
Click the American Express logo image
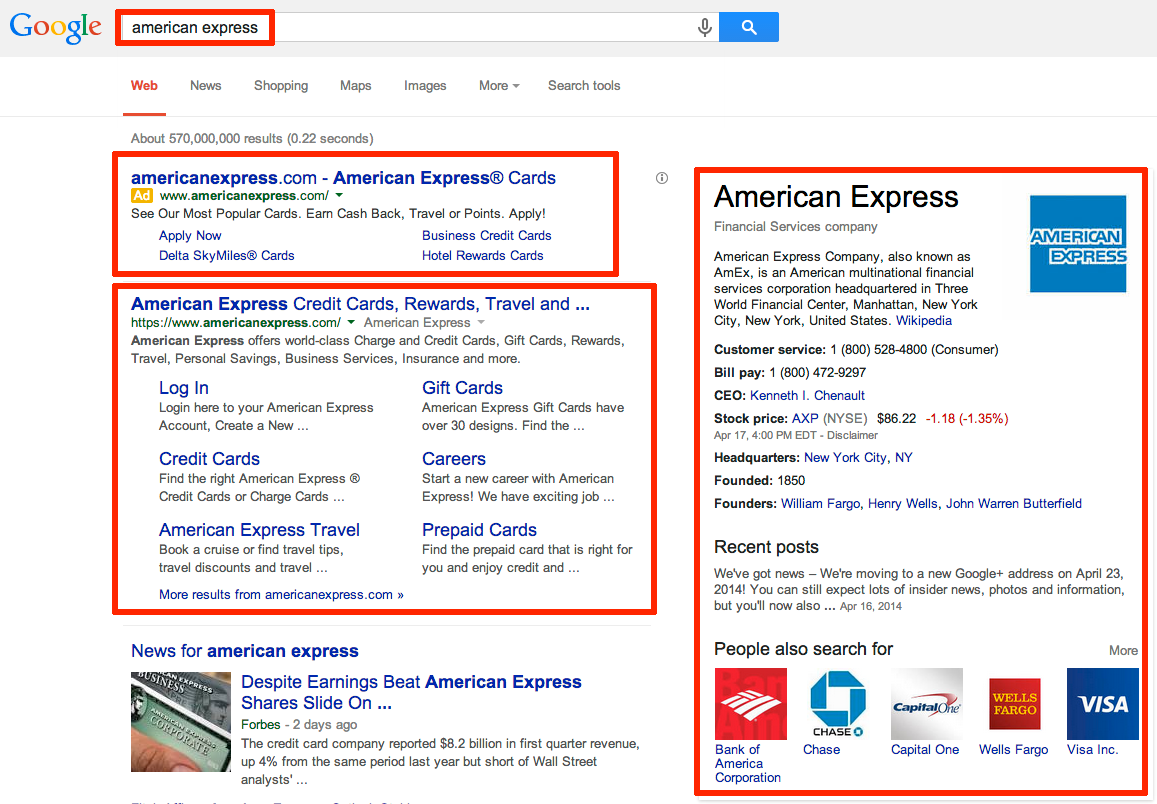click(1077, 243)
